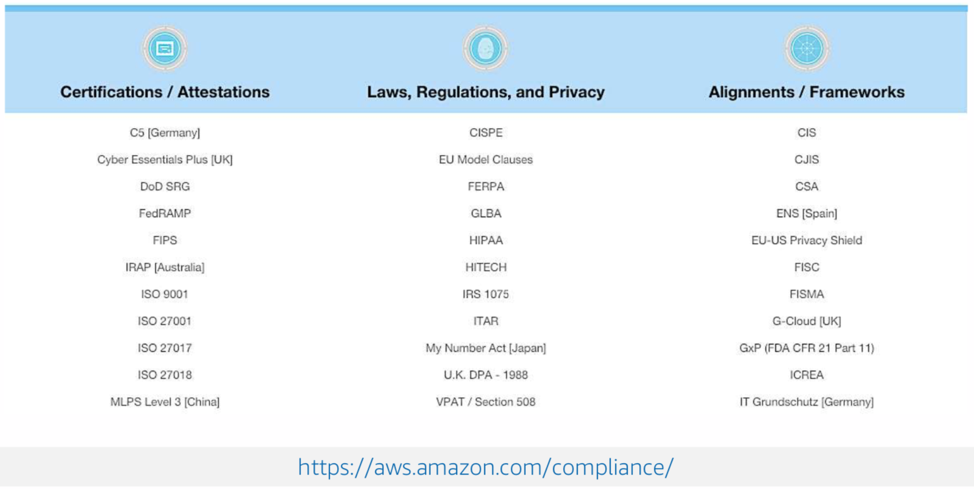Click the Alignments / Frameworks circular icon
974x489 pixels.
806,48
